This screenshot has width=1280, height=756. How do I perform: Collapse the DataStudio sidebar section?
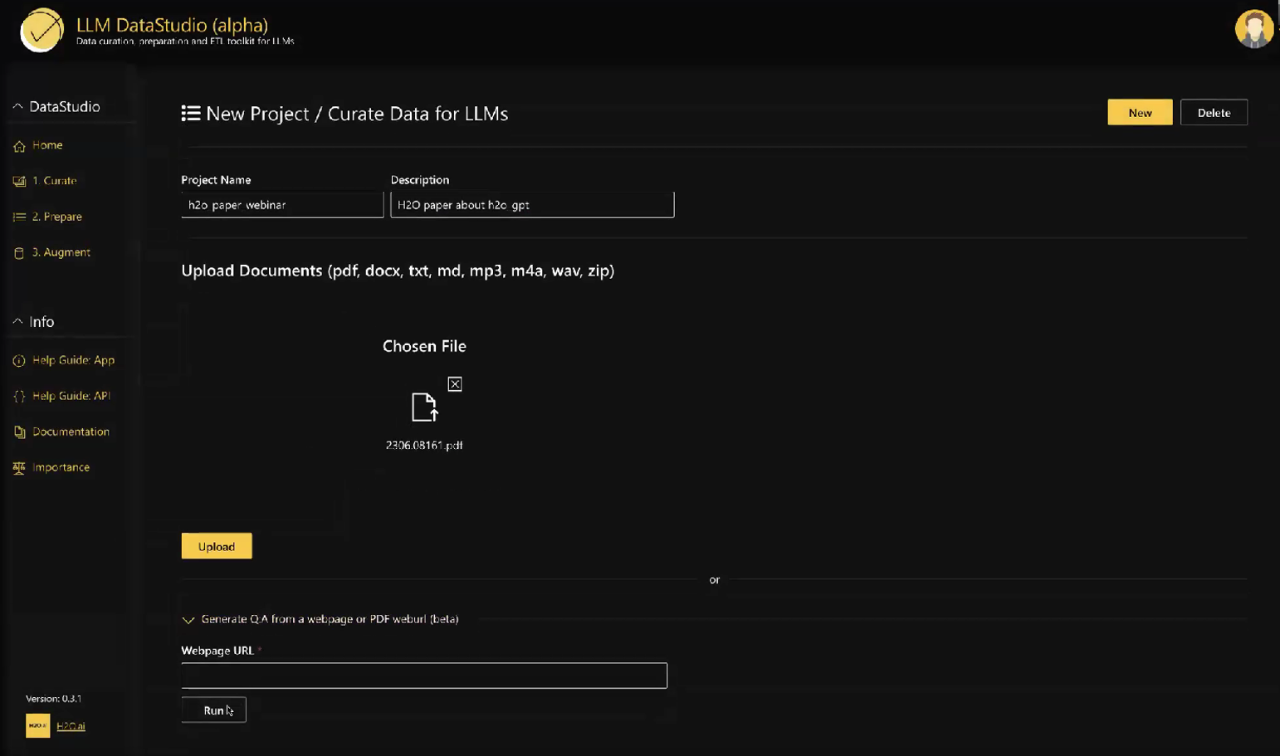pos(17,107)
